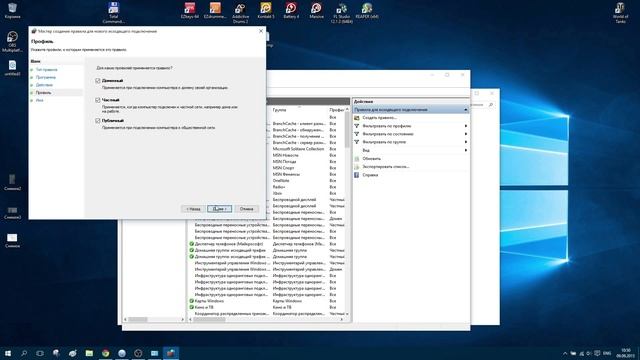Click funnel icon beside Фильтровать по состоянию
Image resolution: width=640 pixels, height=360 pixels.
tap(357, 134)
